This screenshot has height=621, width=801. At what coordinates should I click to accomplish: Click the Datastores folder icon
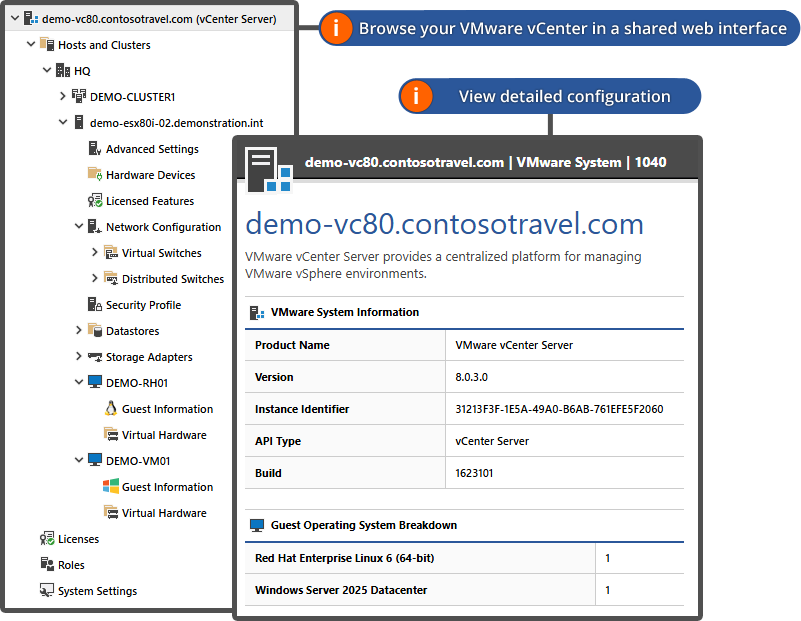coord(95,330)
